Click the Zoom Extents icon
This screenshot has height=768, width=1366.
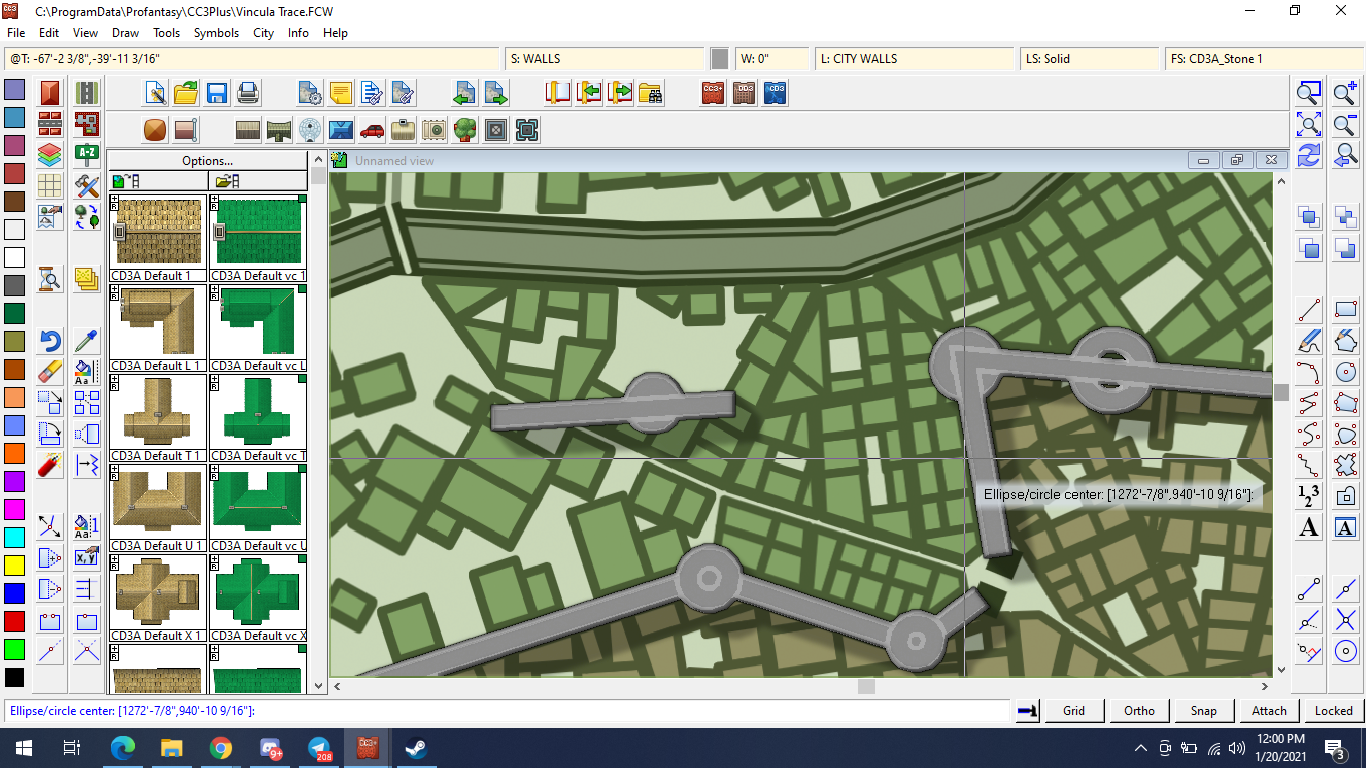[1309, 125]
